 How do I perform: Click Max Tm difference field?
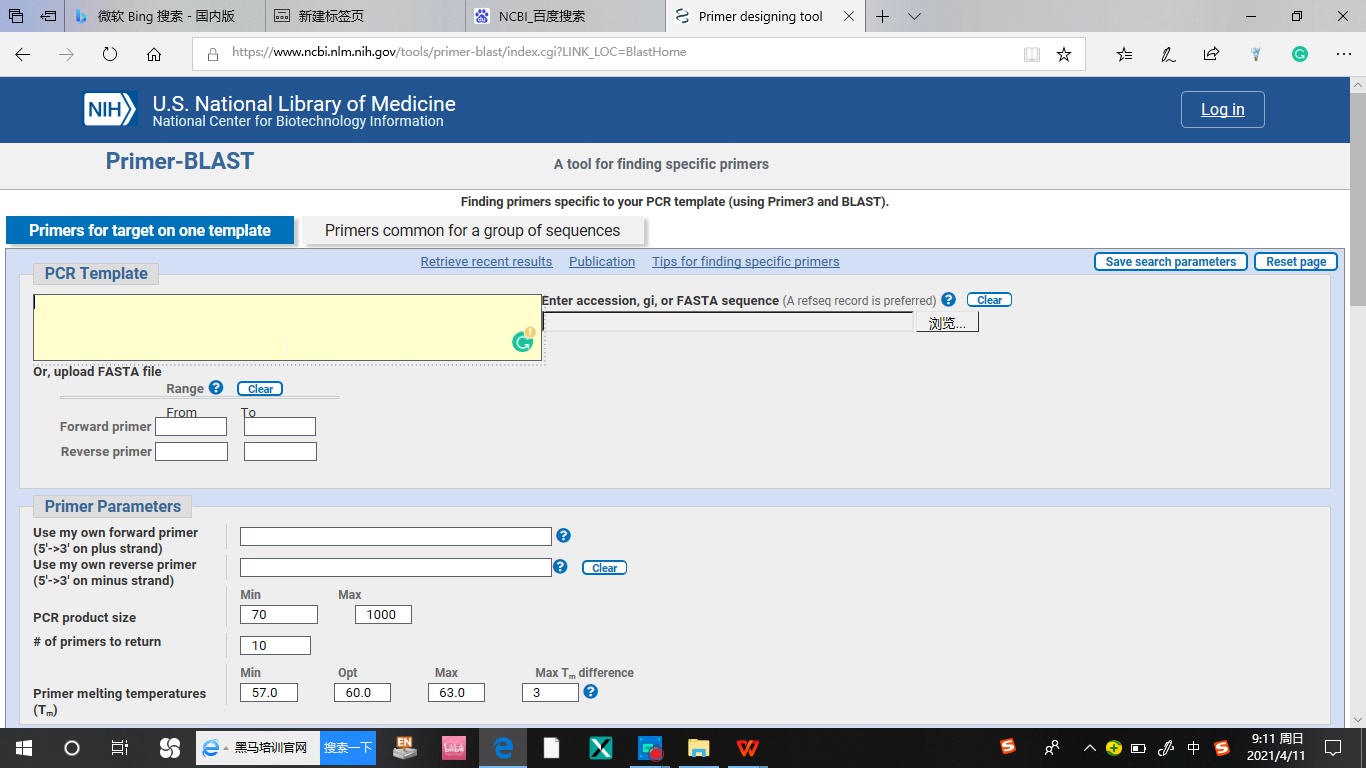click(550, 693)
